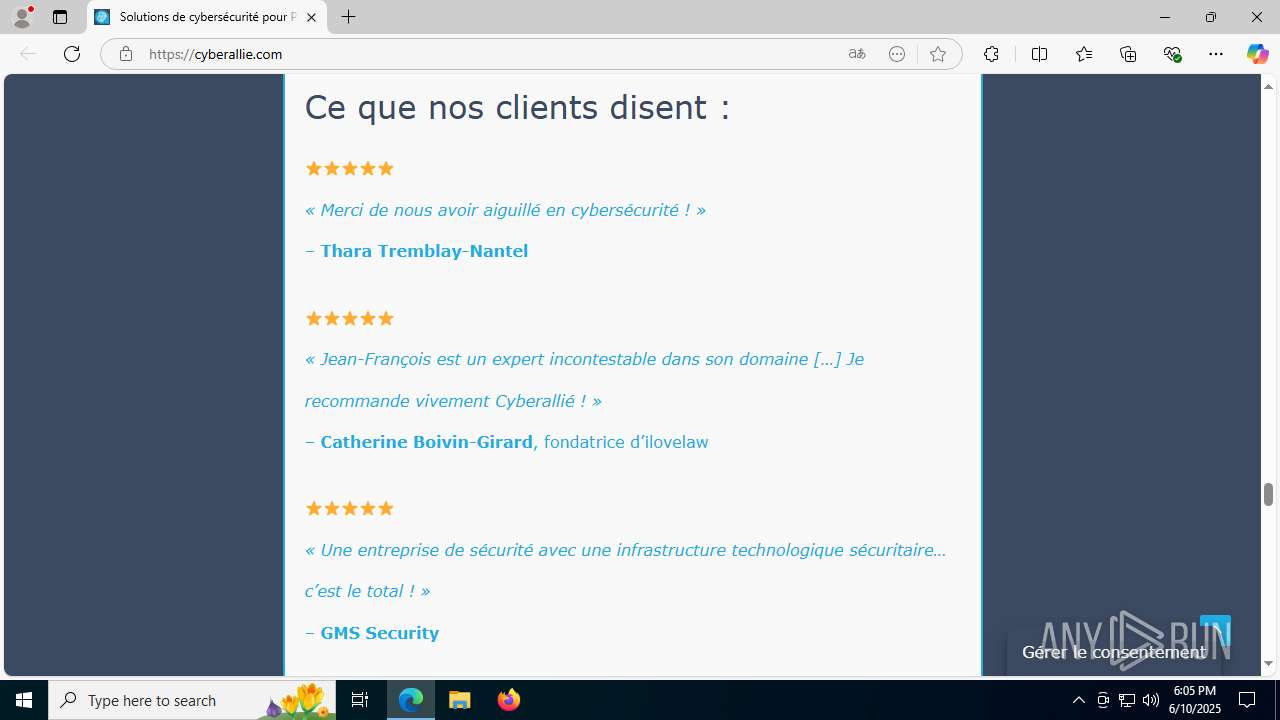Click the address bar URL field
The width and height of the screenshot is (1280, 720).
pos(490,54)
